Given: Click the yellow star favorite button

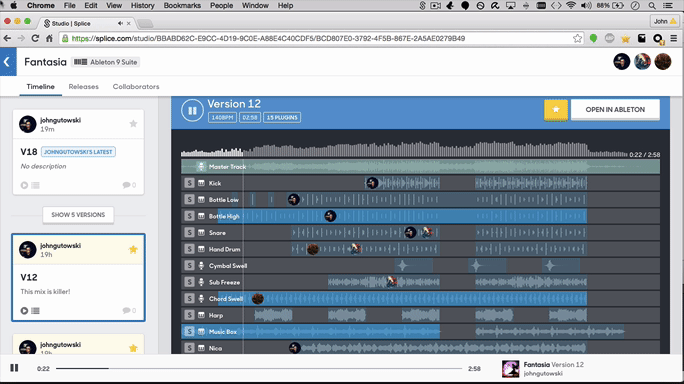Looking at the screenshot, I should (555, 110).
